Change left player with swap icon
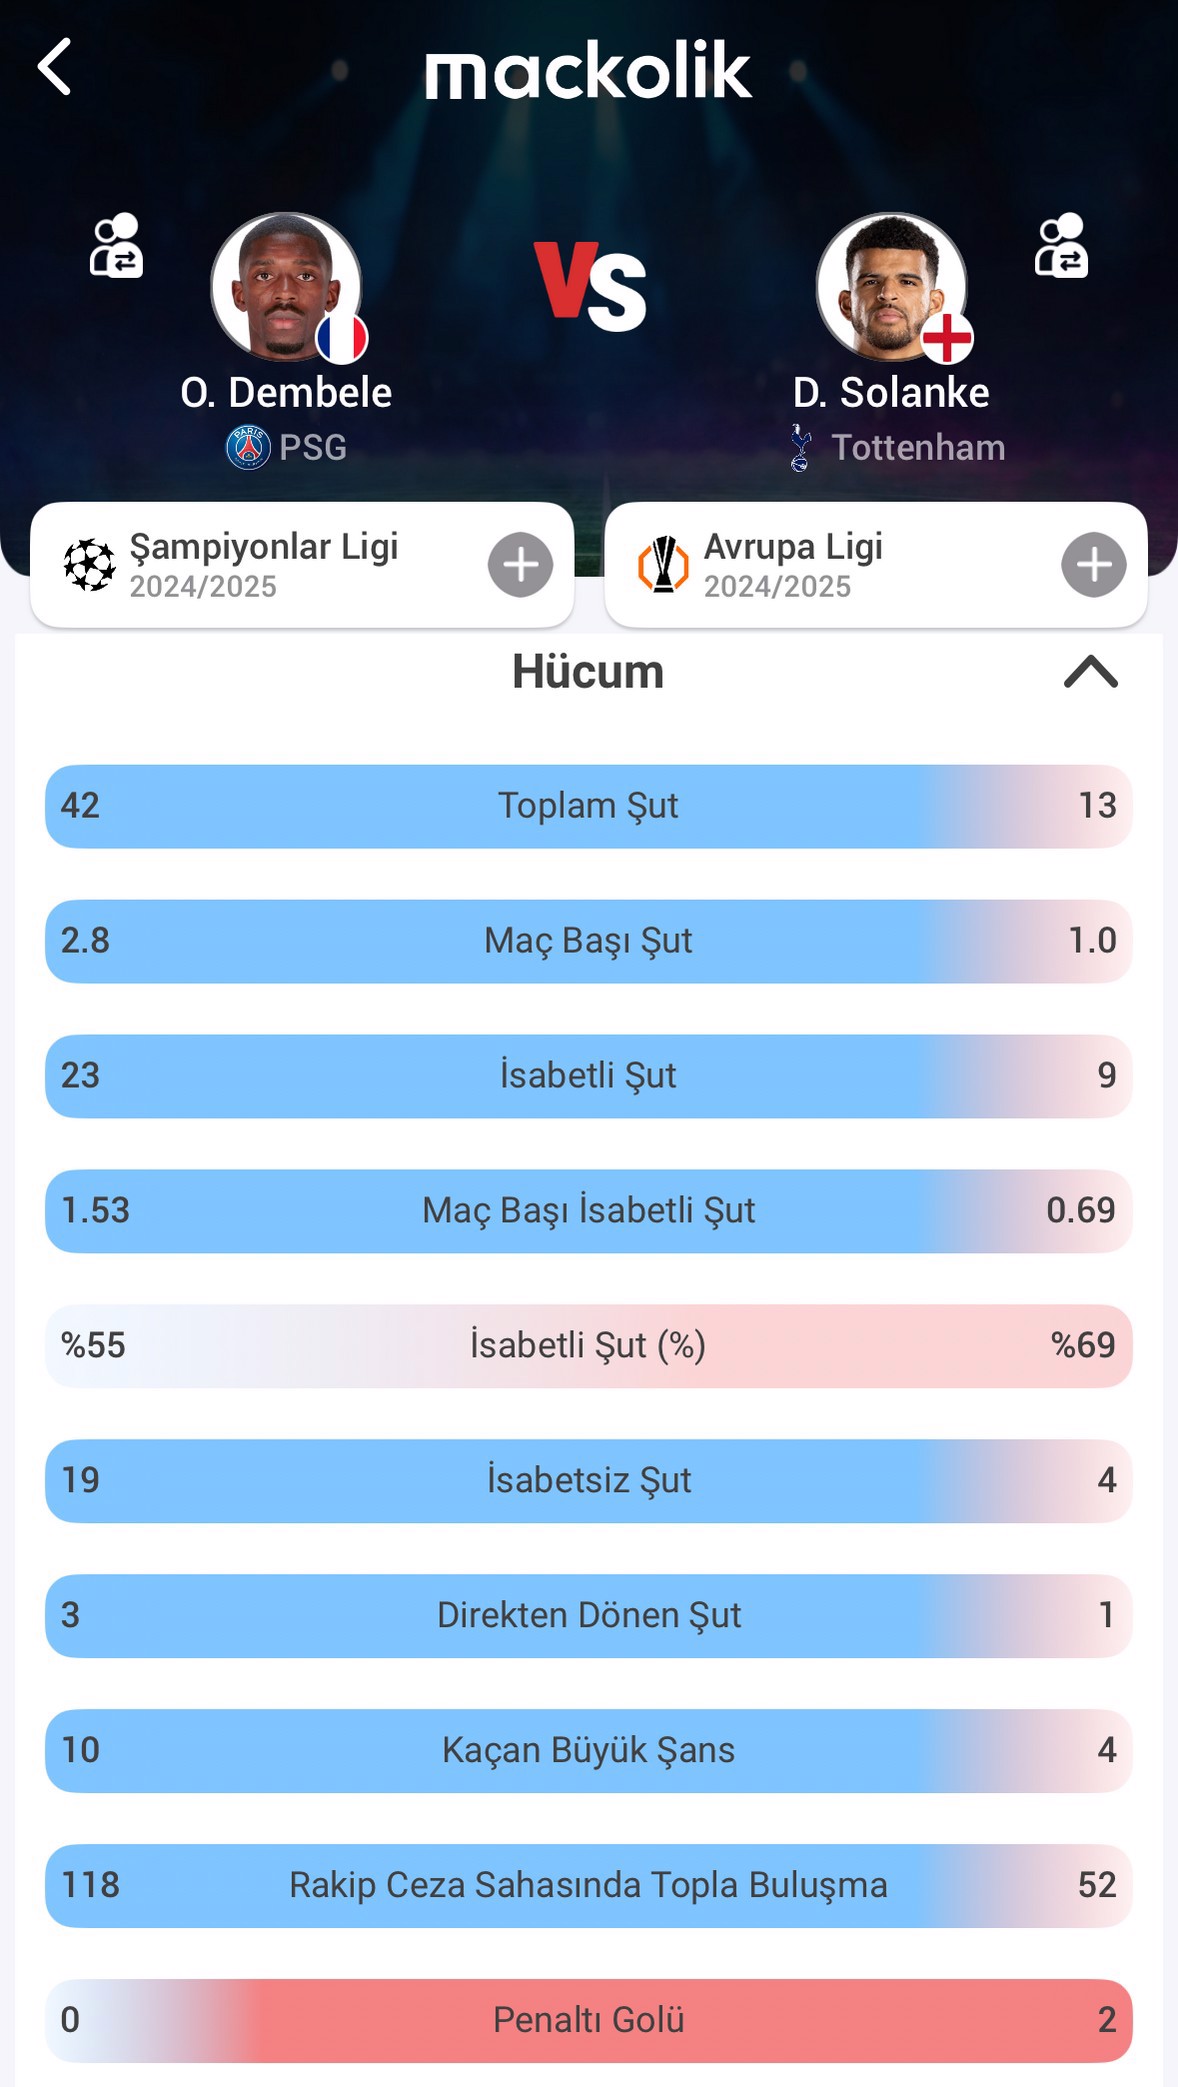Image resolution: width=1178 pixels, height=2087 pixels. 116,245
